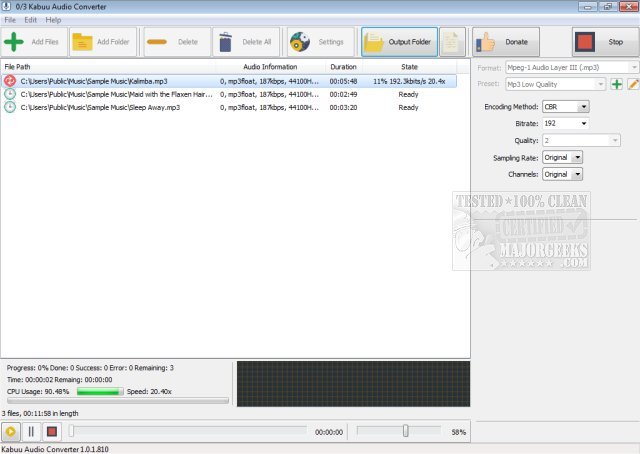Click the 58% volume value
The height and width of the screenshot is (454, 640).
[458, 432]
